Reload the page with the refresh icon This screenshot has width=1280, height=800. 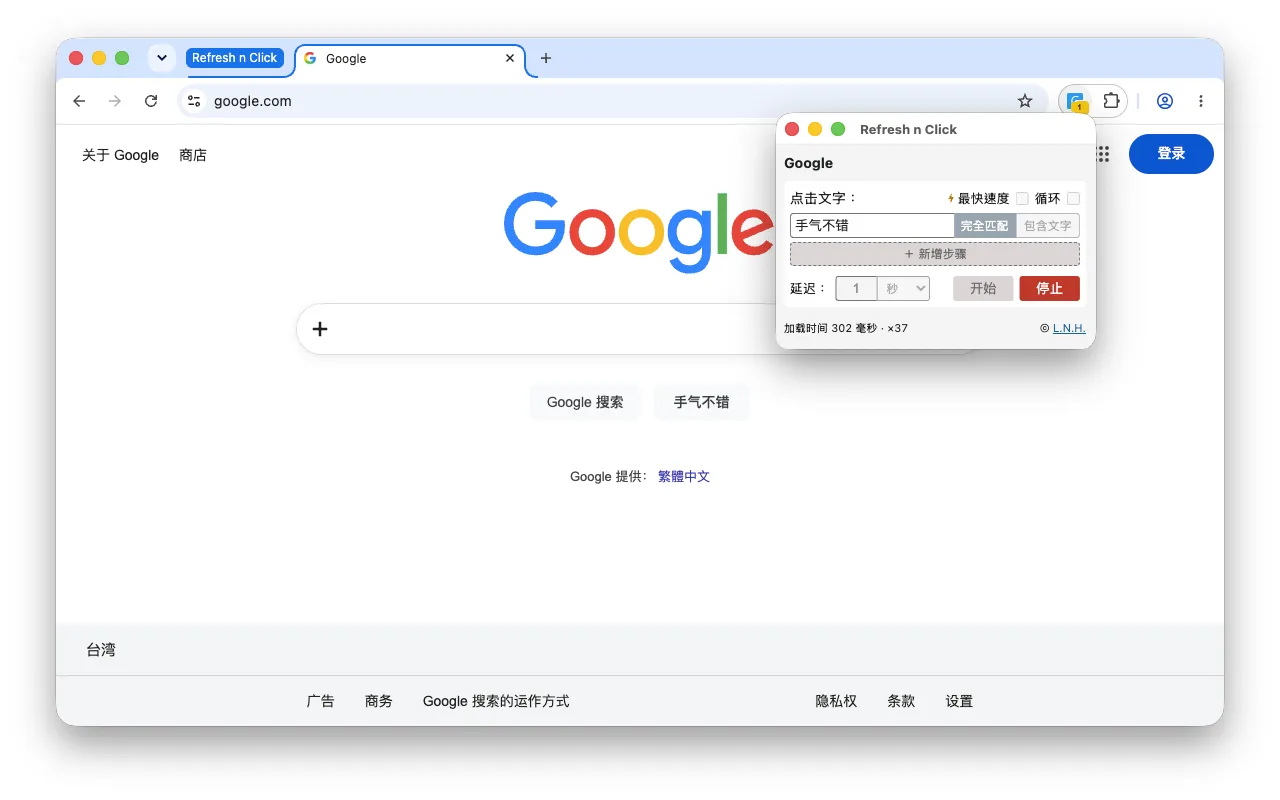(x=151, y=101)
